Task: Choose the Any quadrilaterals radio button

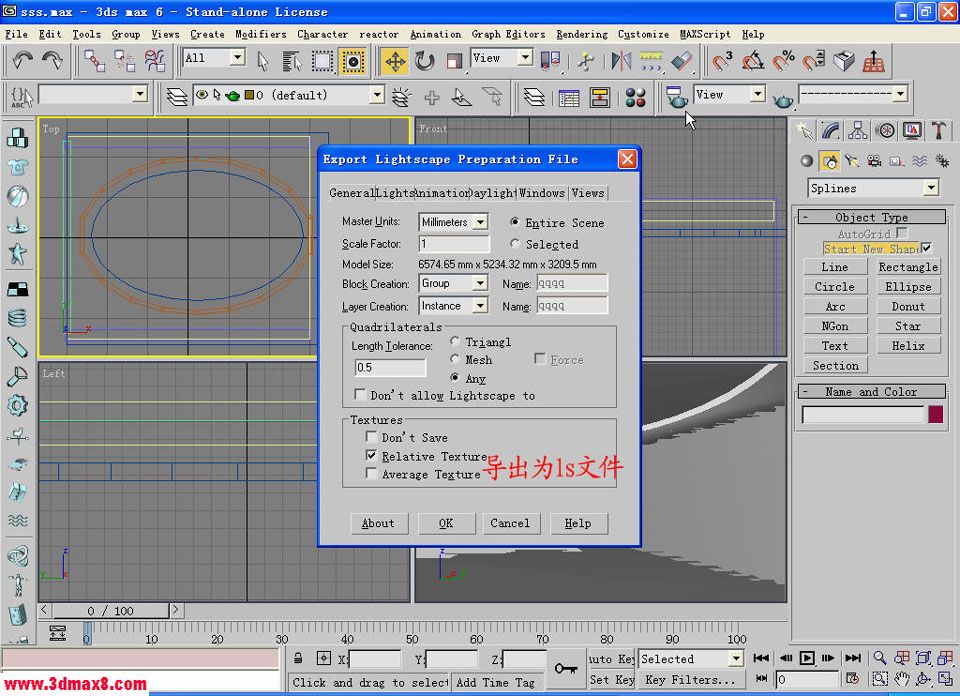Action: coord(455,378)
